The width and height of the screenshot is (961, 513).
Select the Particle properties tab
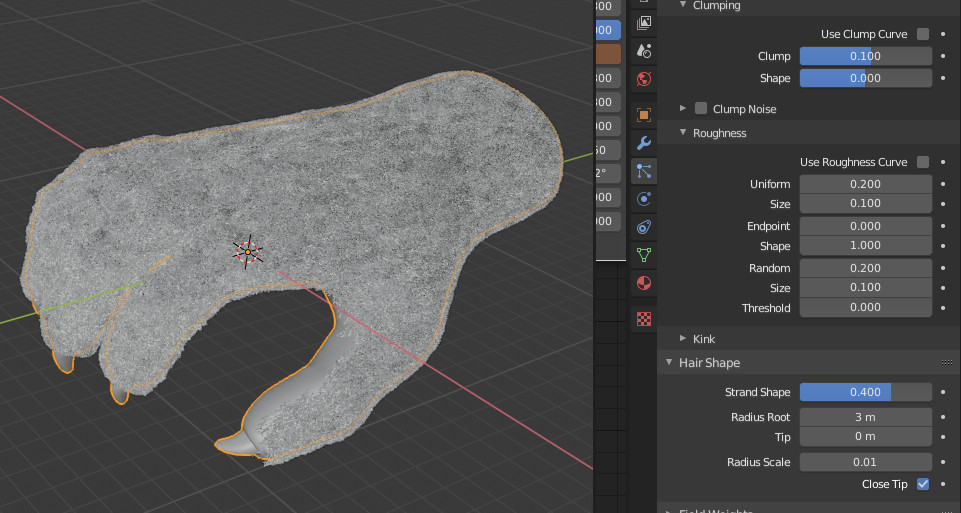[x=644, y=171]
